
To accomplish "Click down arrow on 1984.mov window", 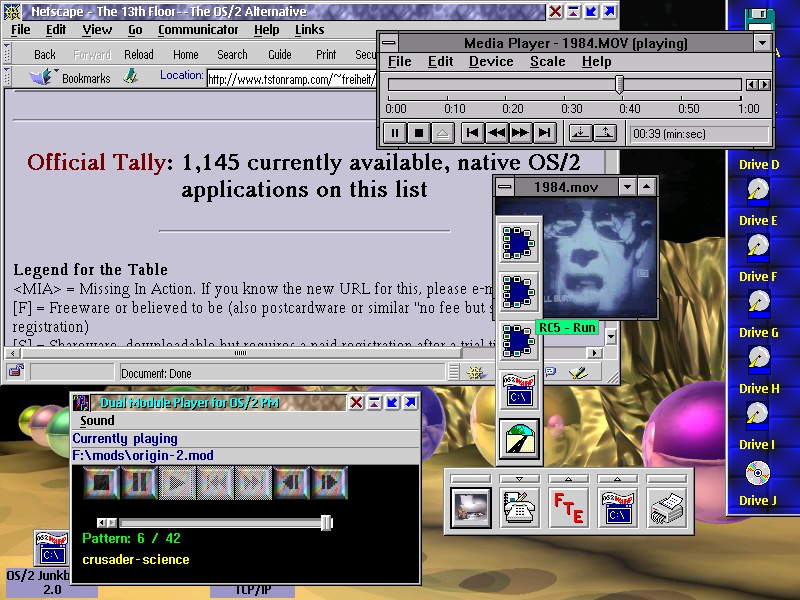I will tap(628, 187).
